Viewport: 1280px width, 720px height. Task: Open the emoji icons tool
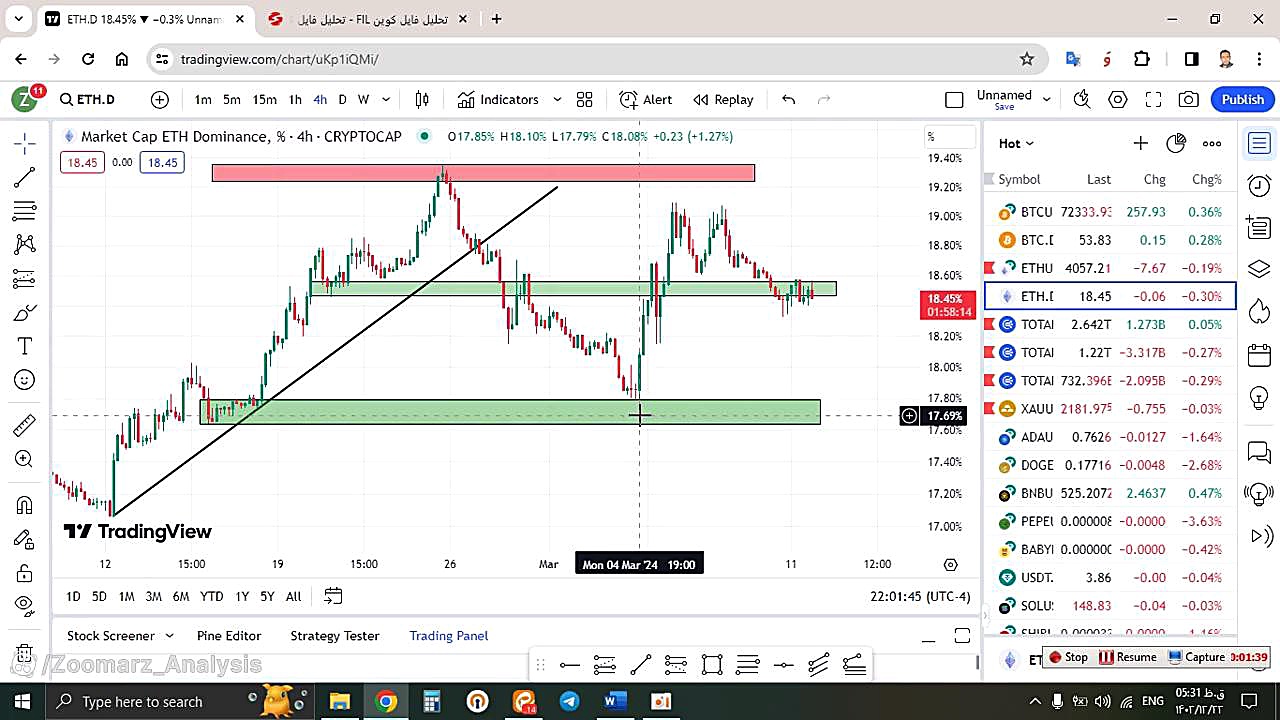(25, 380)
